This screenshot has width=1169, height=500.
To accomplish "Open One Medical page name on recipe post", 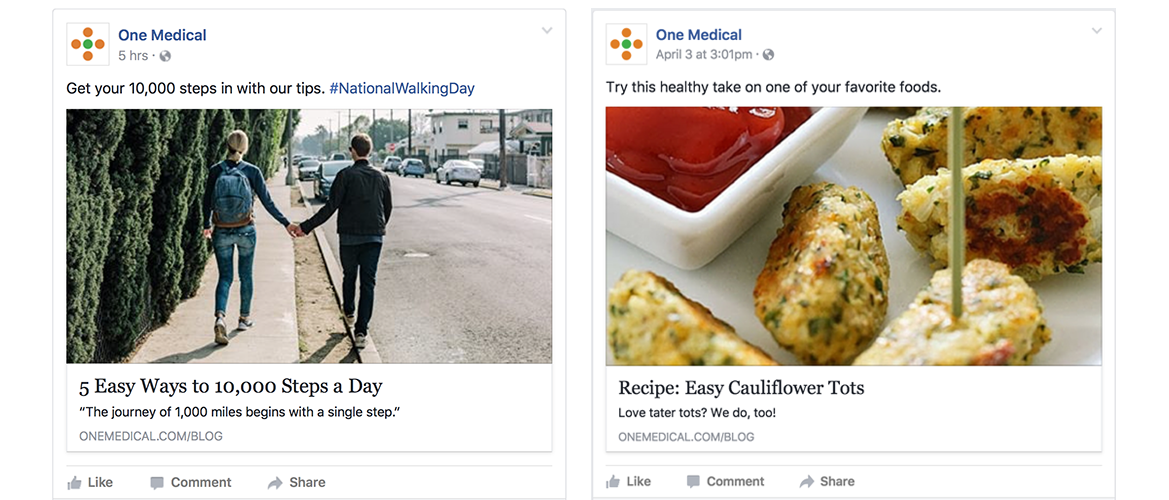I will point(699,35).
